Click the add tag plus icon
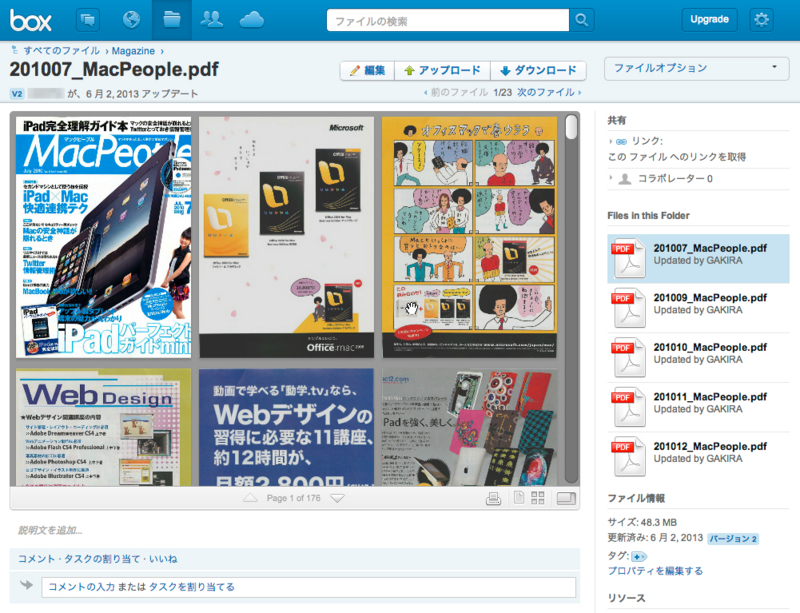The width and height of the screenshot is (800, 613). [638, 556]
